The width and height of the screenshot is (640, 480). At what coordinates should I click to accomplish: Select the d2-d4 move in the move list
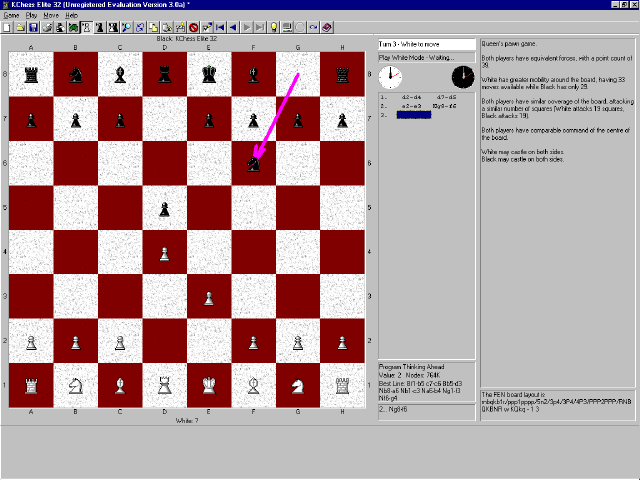409,98
